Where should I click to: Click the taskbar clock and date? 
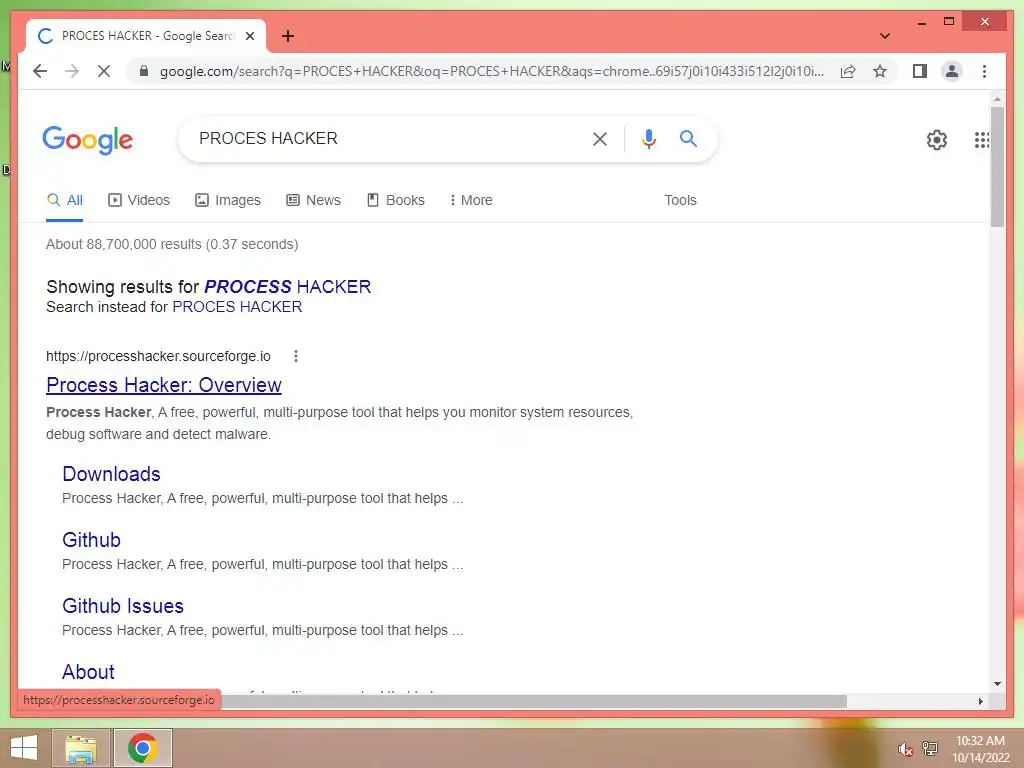point(980,749)
